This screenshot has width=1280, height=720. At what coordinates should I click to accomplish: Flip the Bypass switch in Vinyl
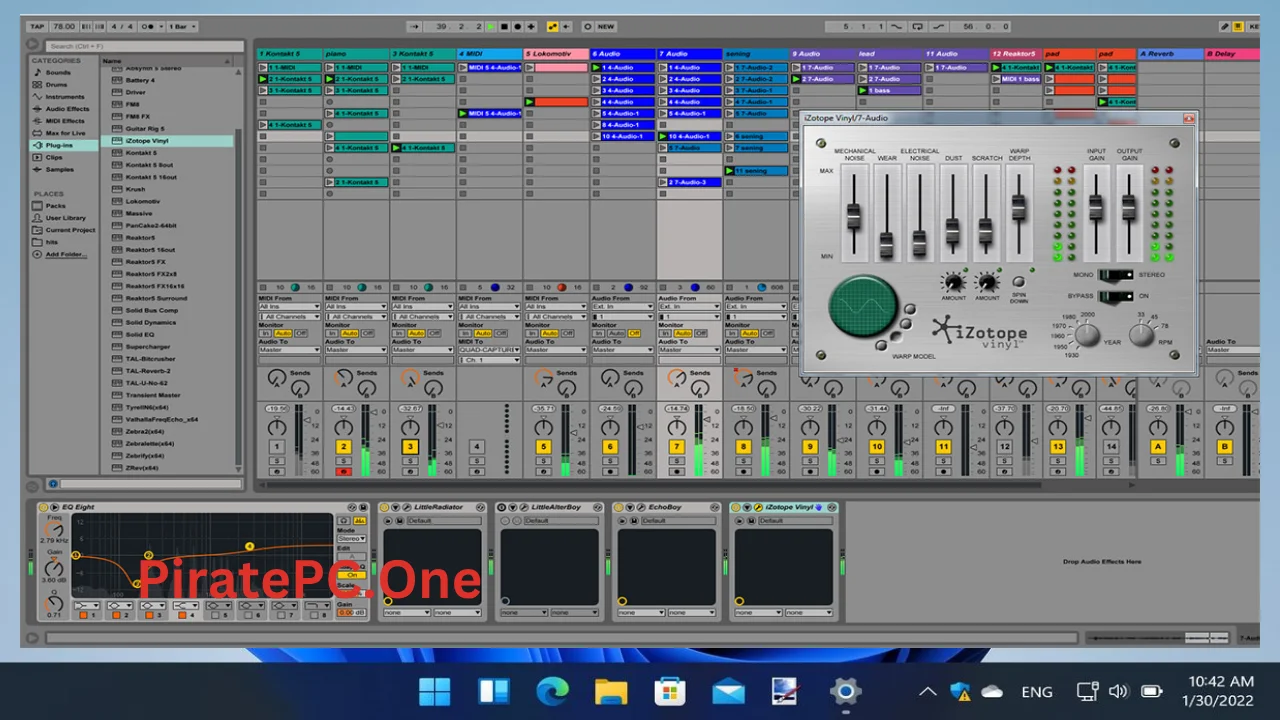tap(1115, 296)
